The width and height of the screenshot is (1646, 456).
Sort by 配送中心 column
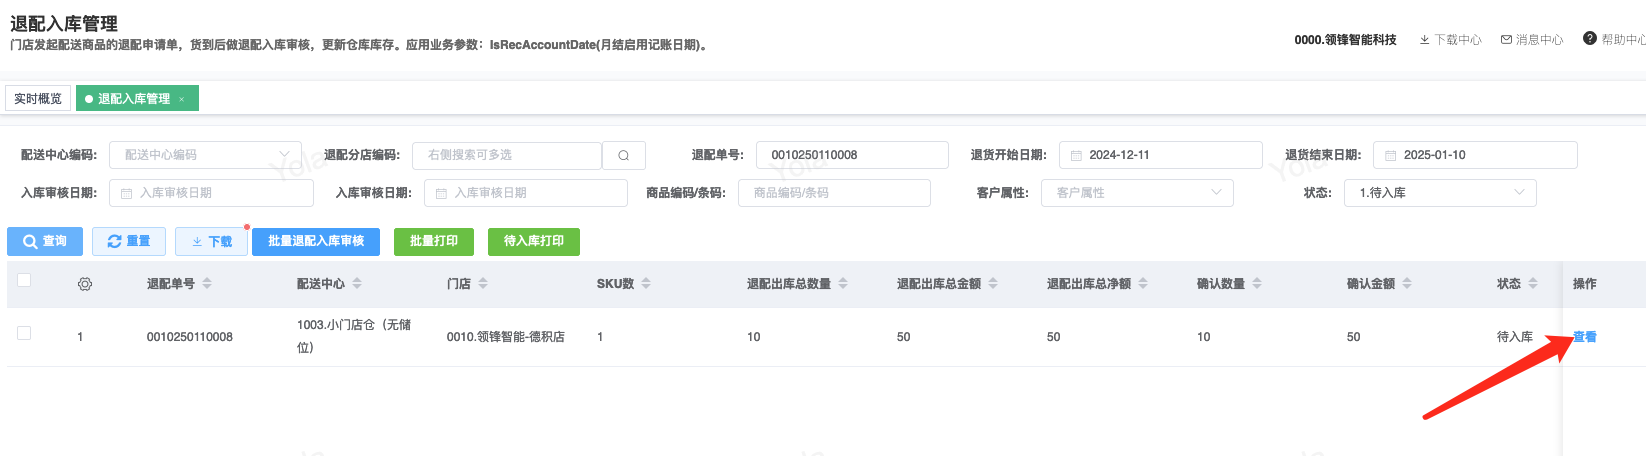[357, 284]
